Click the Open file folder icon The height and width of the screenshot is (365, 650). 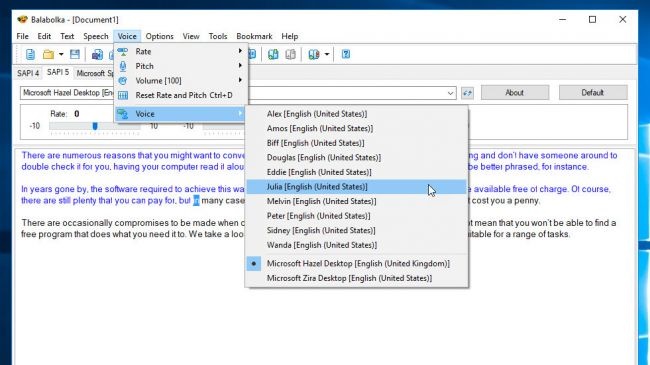(x=49, y=54)
